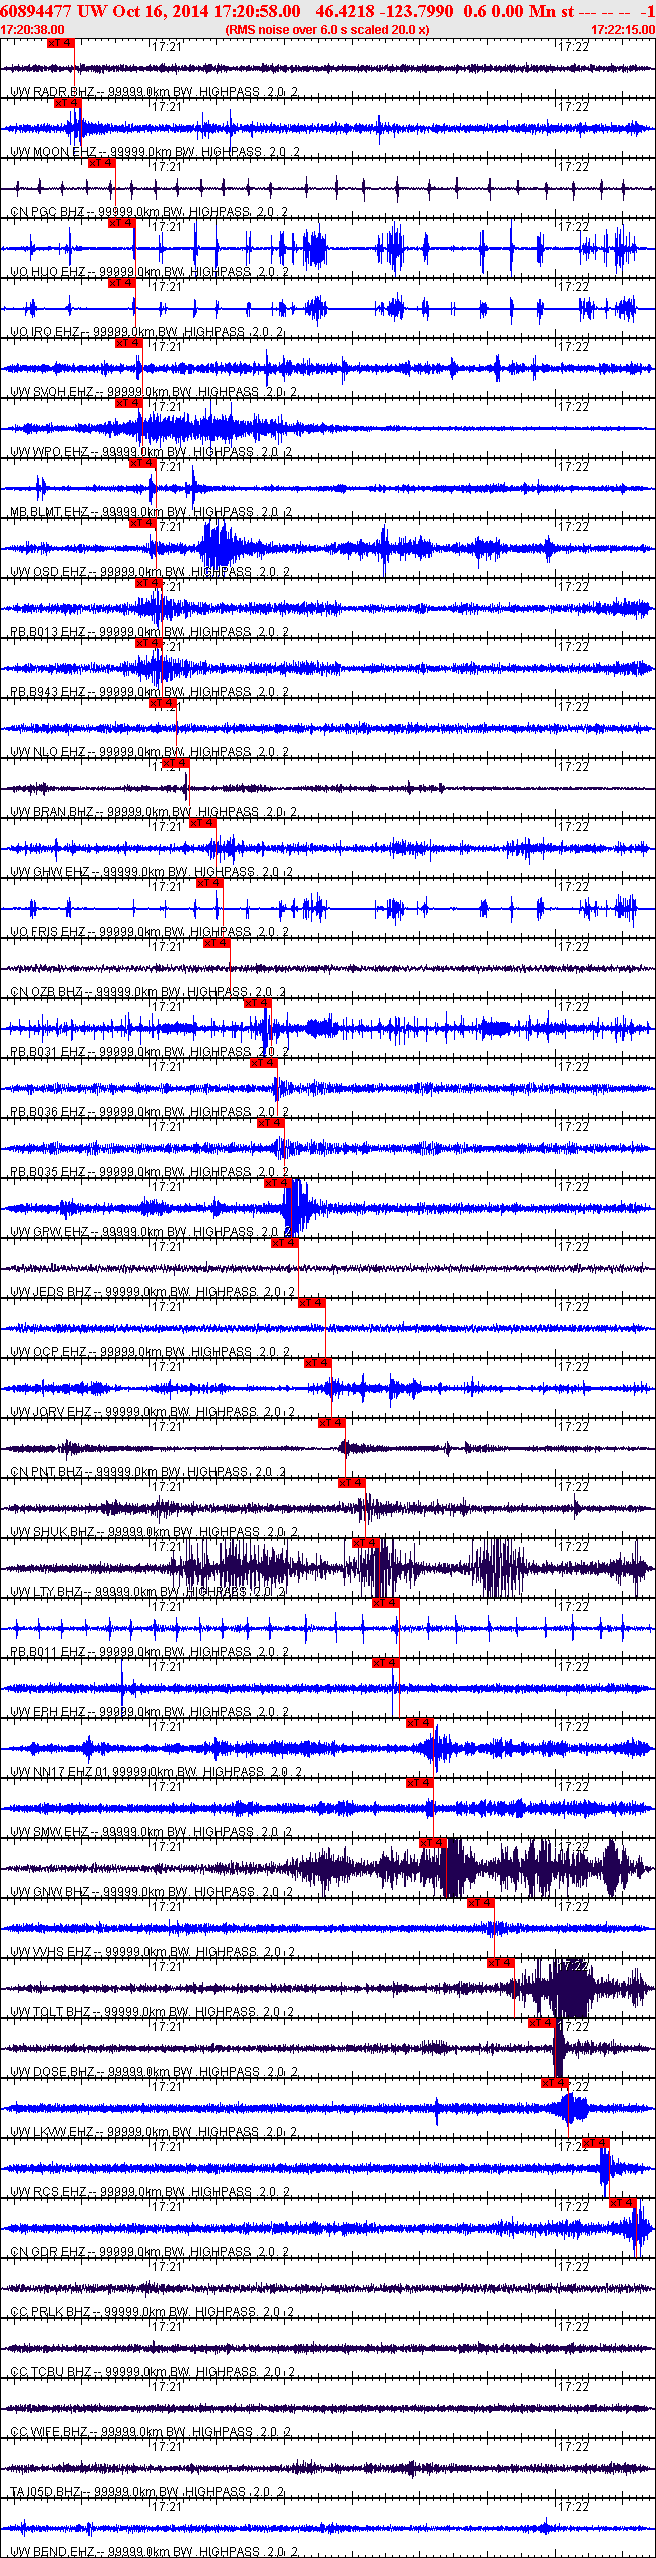Click the pick flag on the CN GDR trace

(623, 2203)
